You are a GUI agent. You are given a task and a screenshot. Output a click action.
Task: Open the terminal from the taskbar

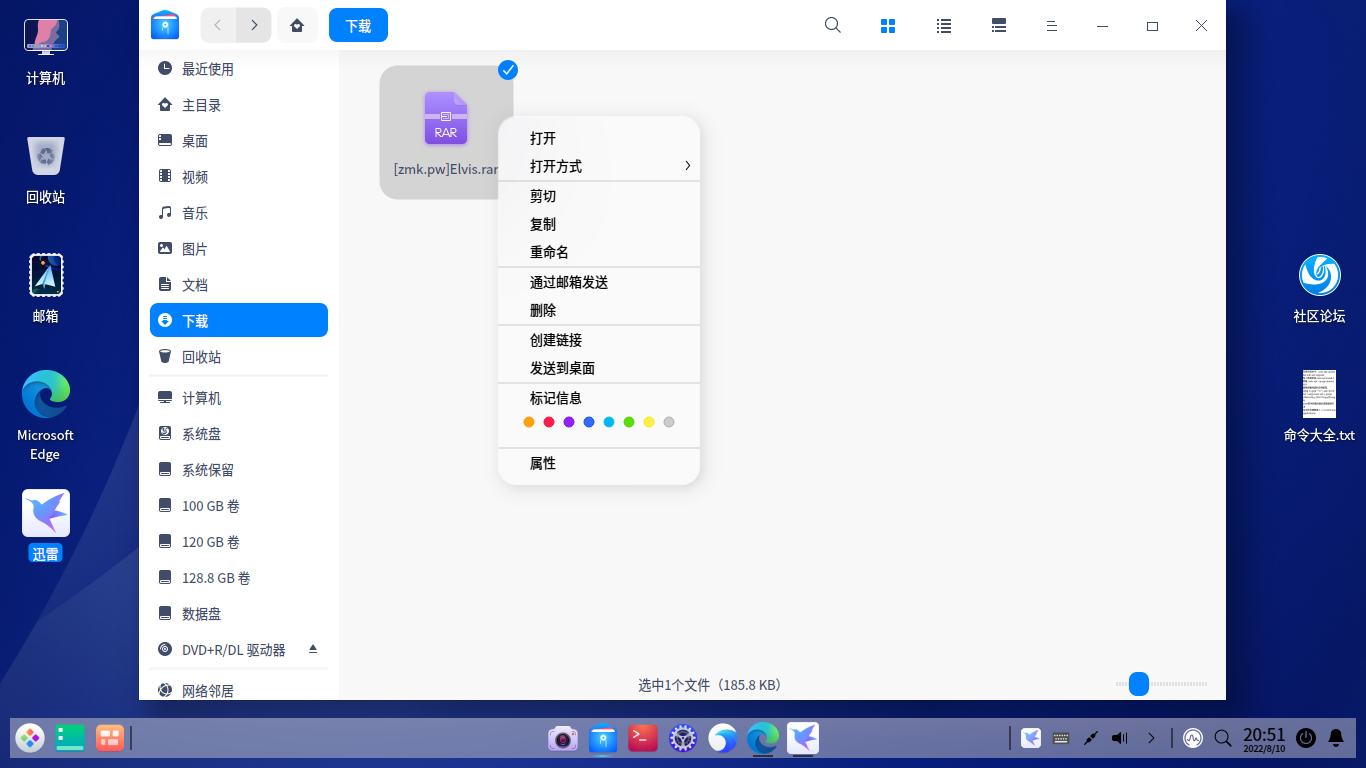pyautogui.click(x=643, y=738)
